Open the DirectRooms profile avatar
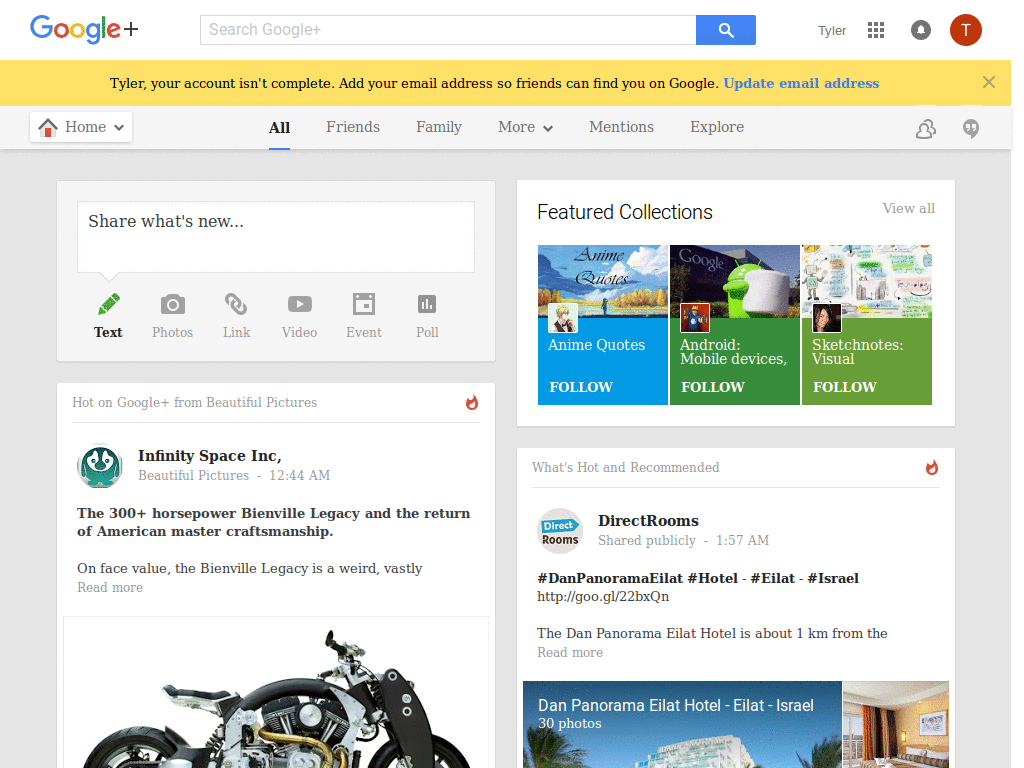This screenshot has height=768, width=1024. 560,531
